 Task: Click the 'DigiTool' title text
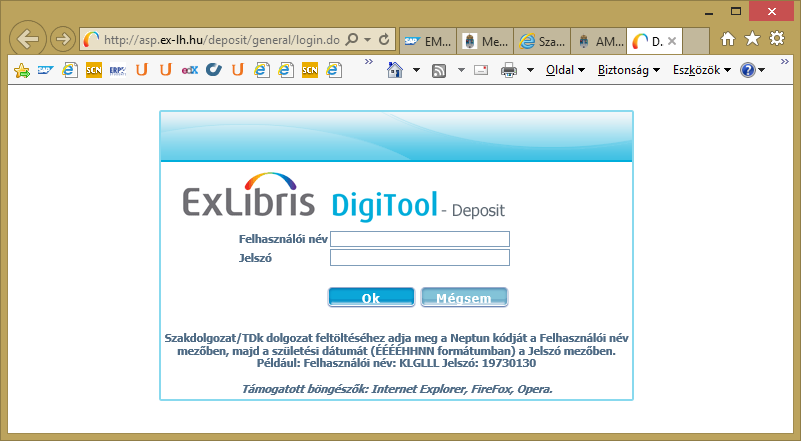(x=385, y=205)
